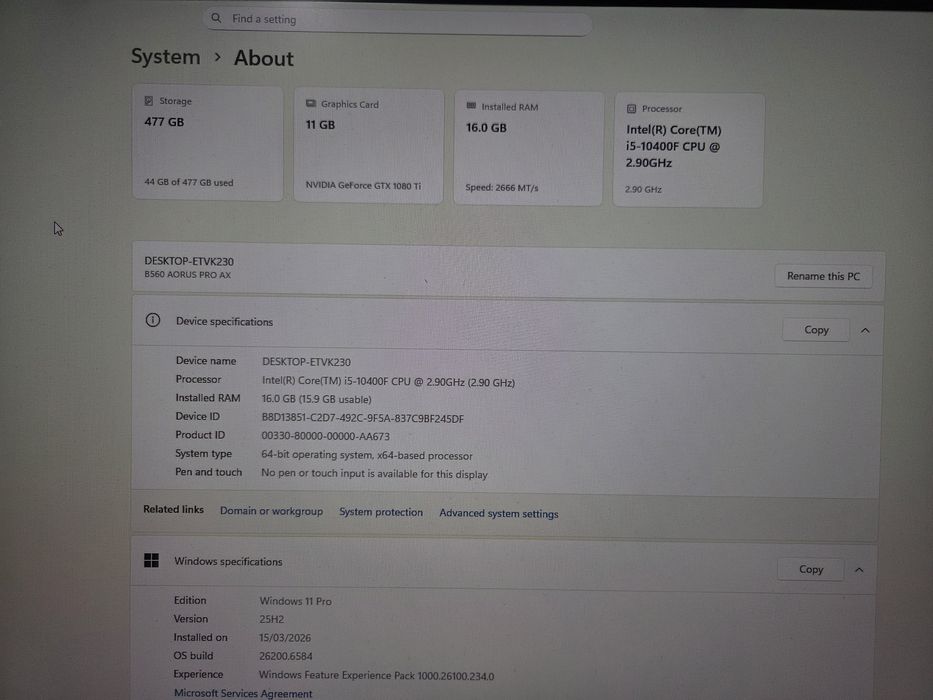
Task: Select the Installed RAM 16.0 GB card
Action: (x=528, y=148)
